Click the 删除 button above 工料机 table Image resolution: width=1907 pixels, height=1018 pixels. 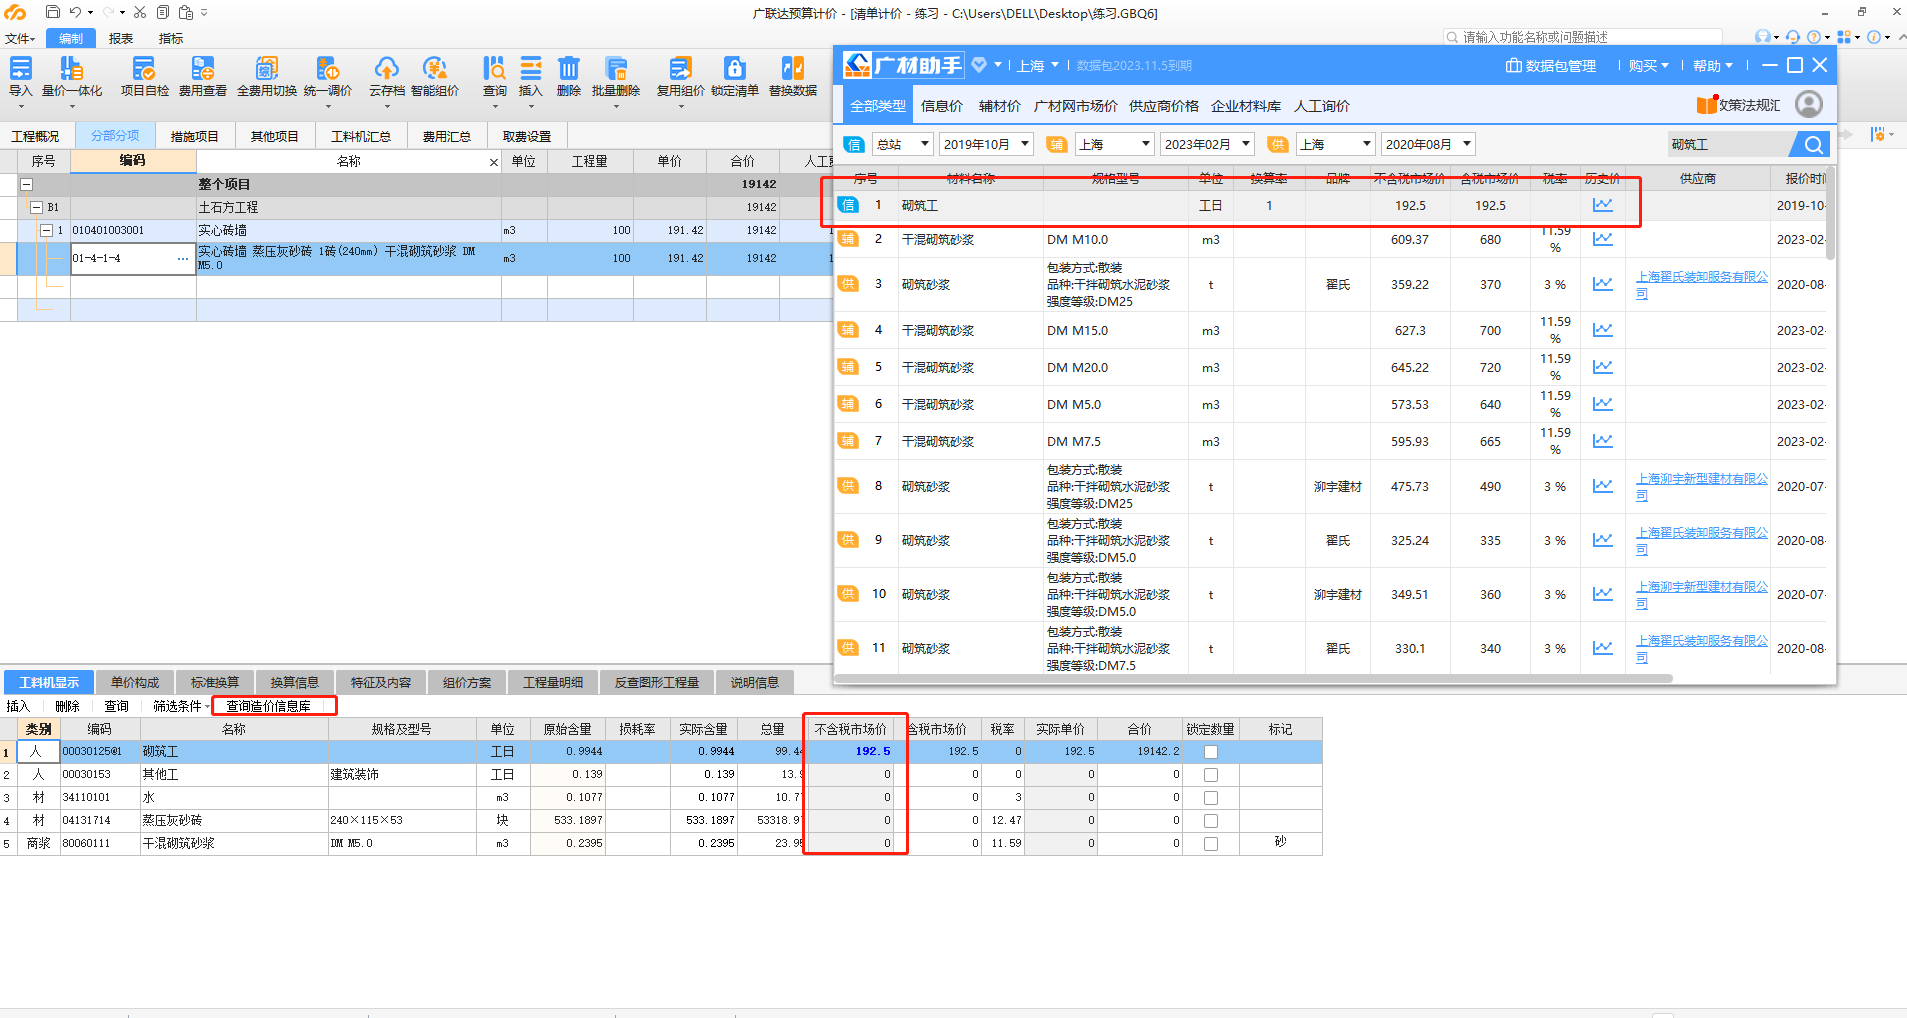tap(67, 707)
